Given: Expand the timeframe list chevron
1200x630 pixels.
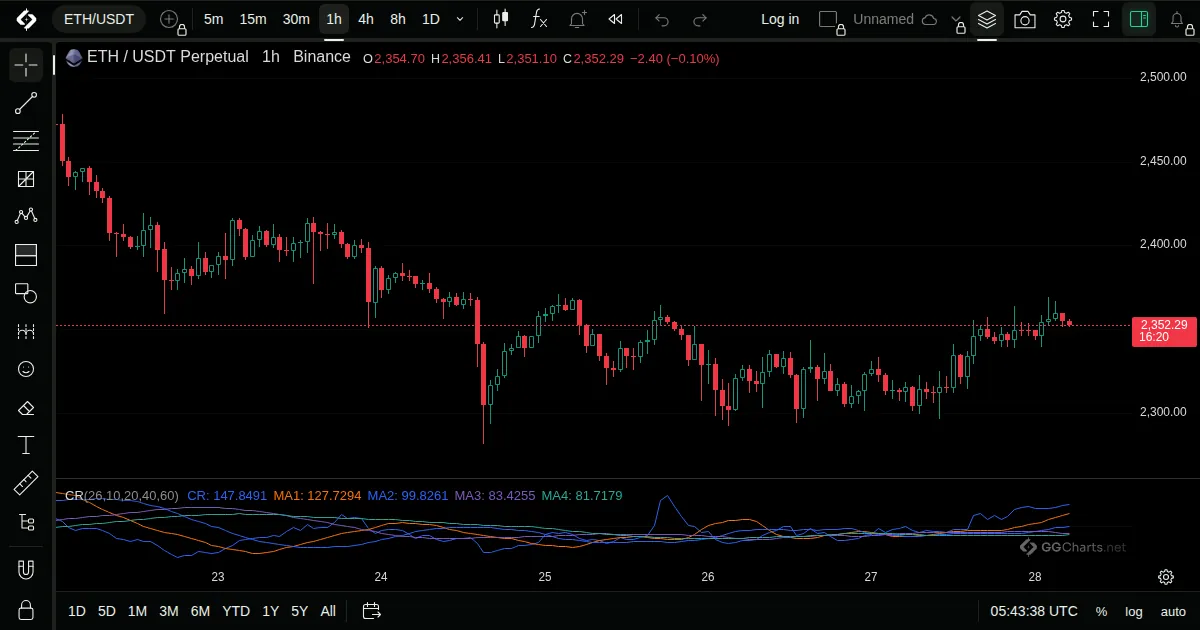Looking at the screenshot, I should pos(460,19).
